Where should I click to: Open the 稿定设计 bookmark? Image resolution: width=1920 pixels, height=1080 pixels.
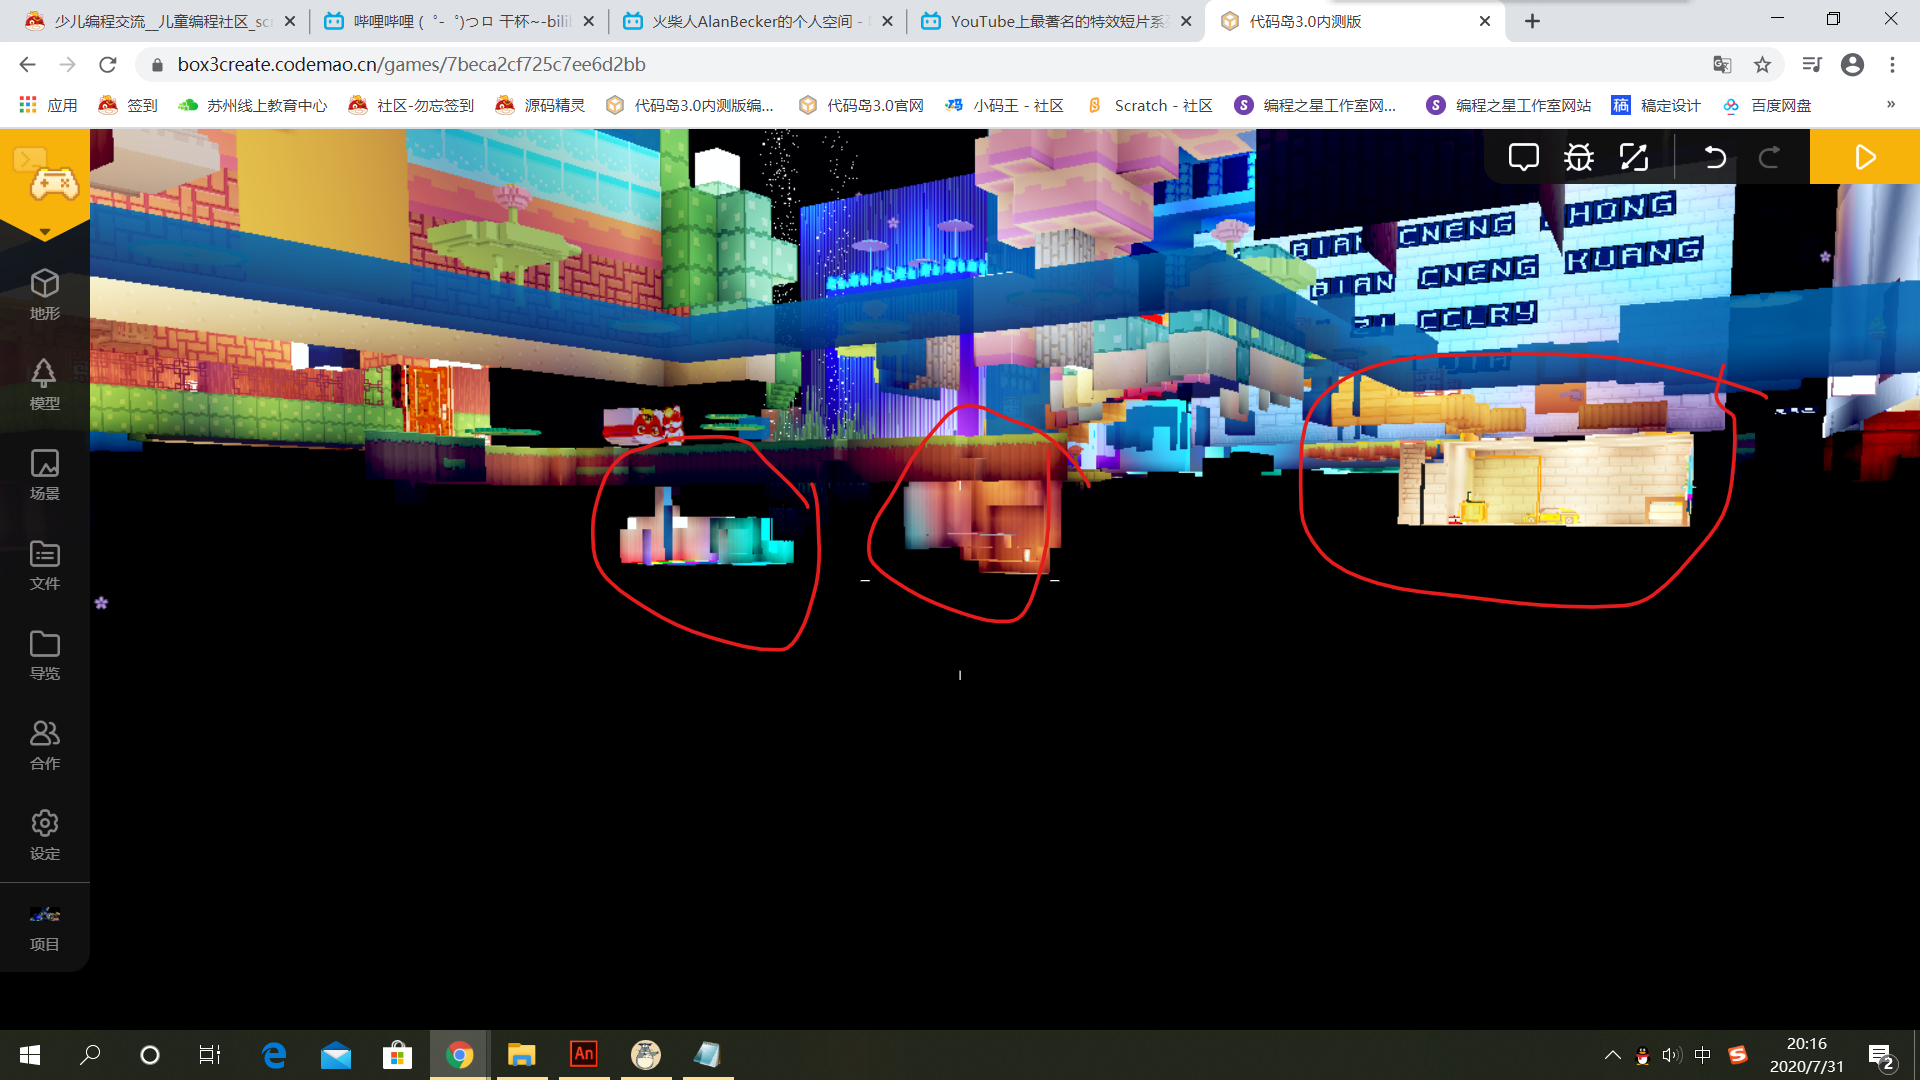1656,105
